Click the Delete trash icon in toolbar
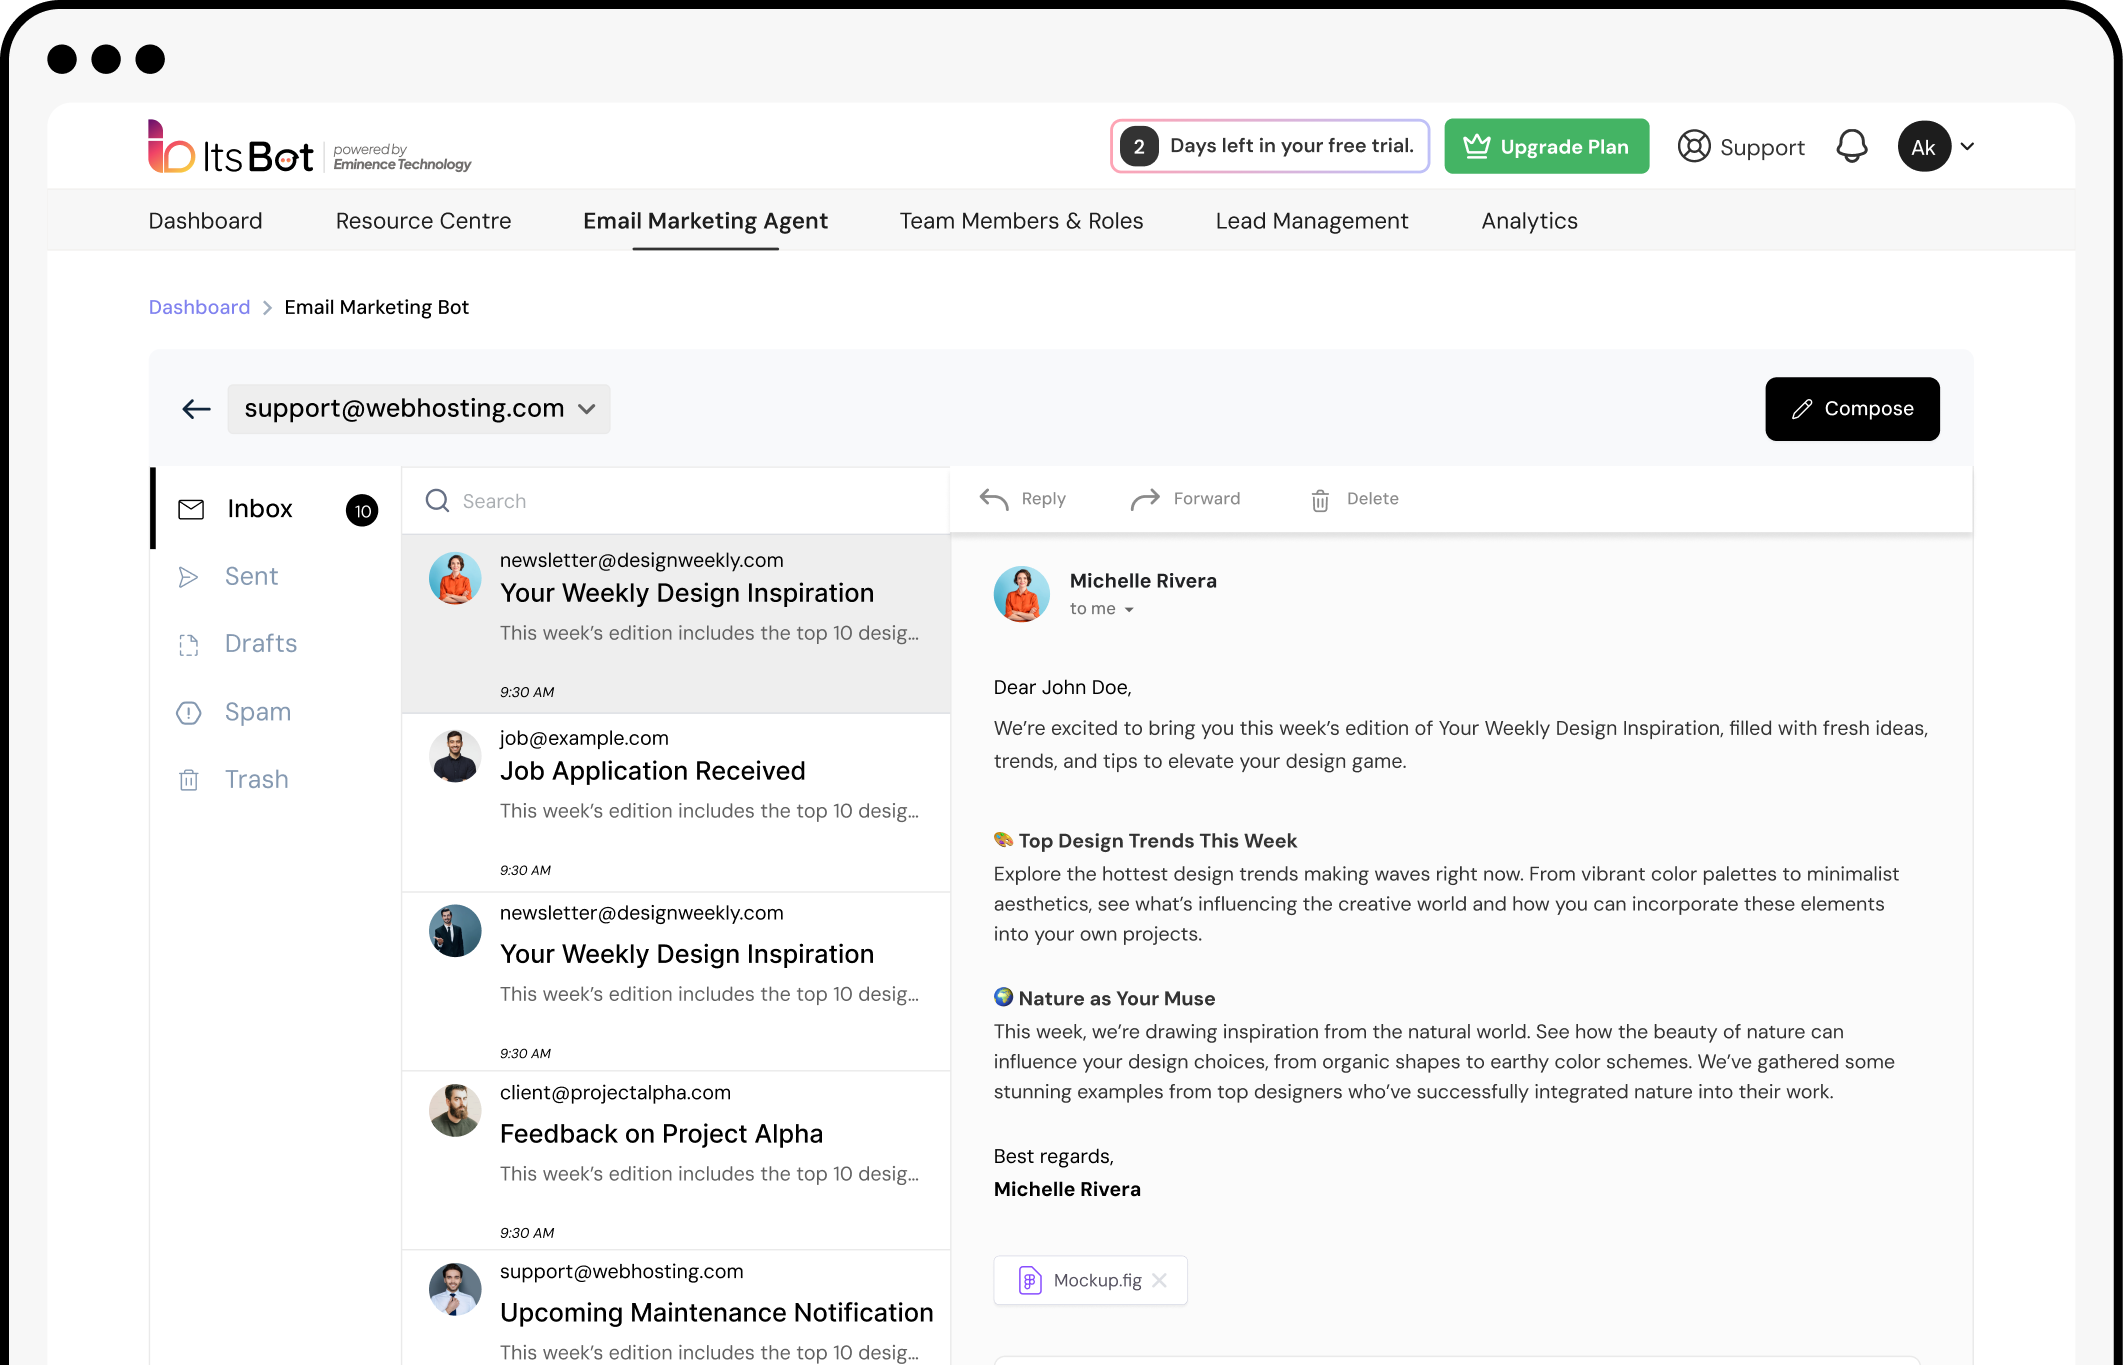Screen dimensions: 2123x1365 coord(1320,500)
